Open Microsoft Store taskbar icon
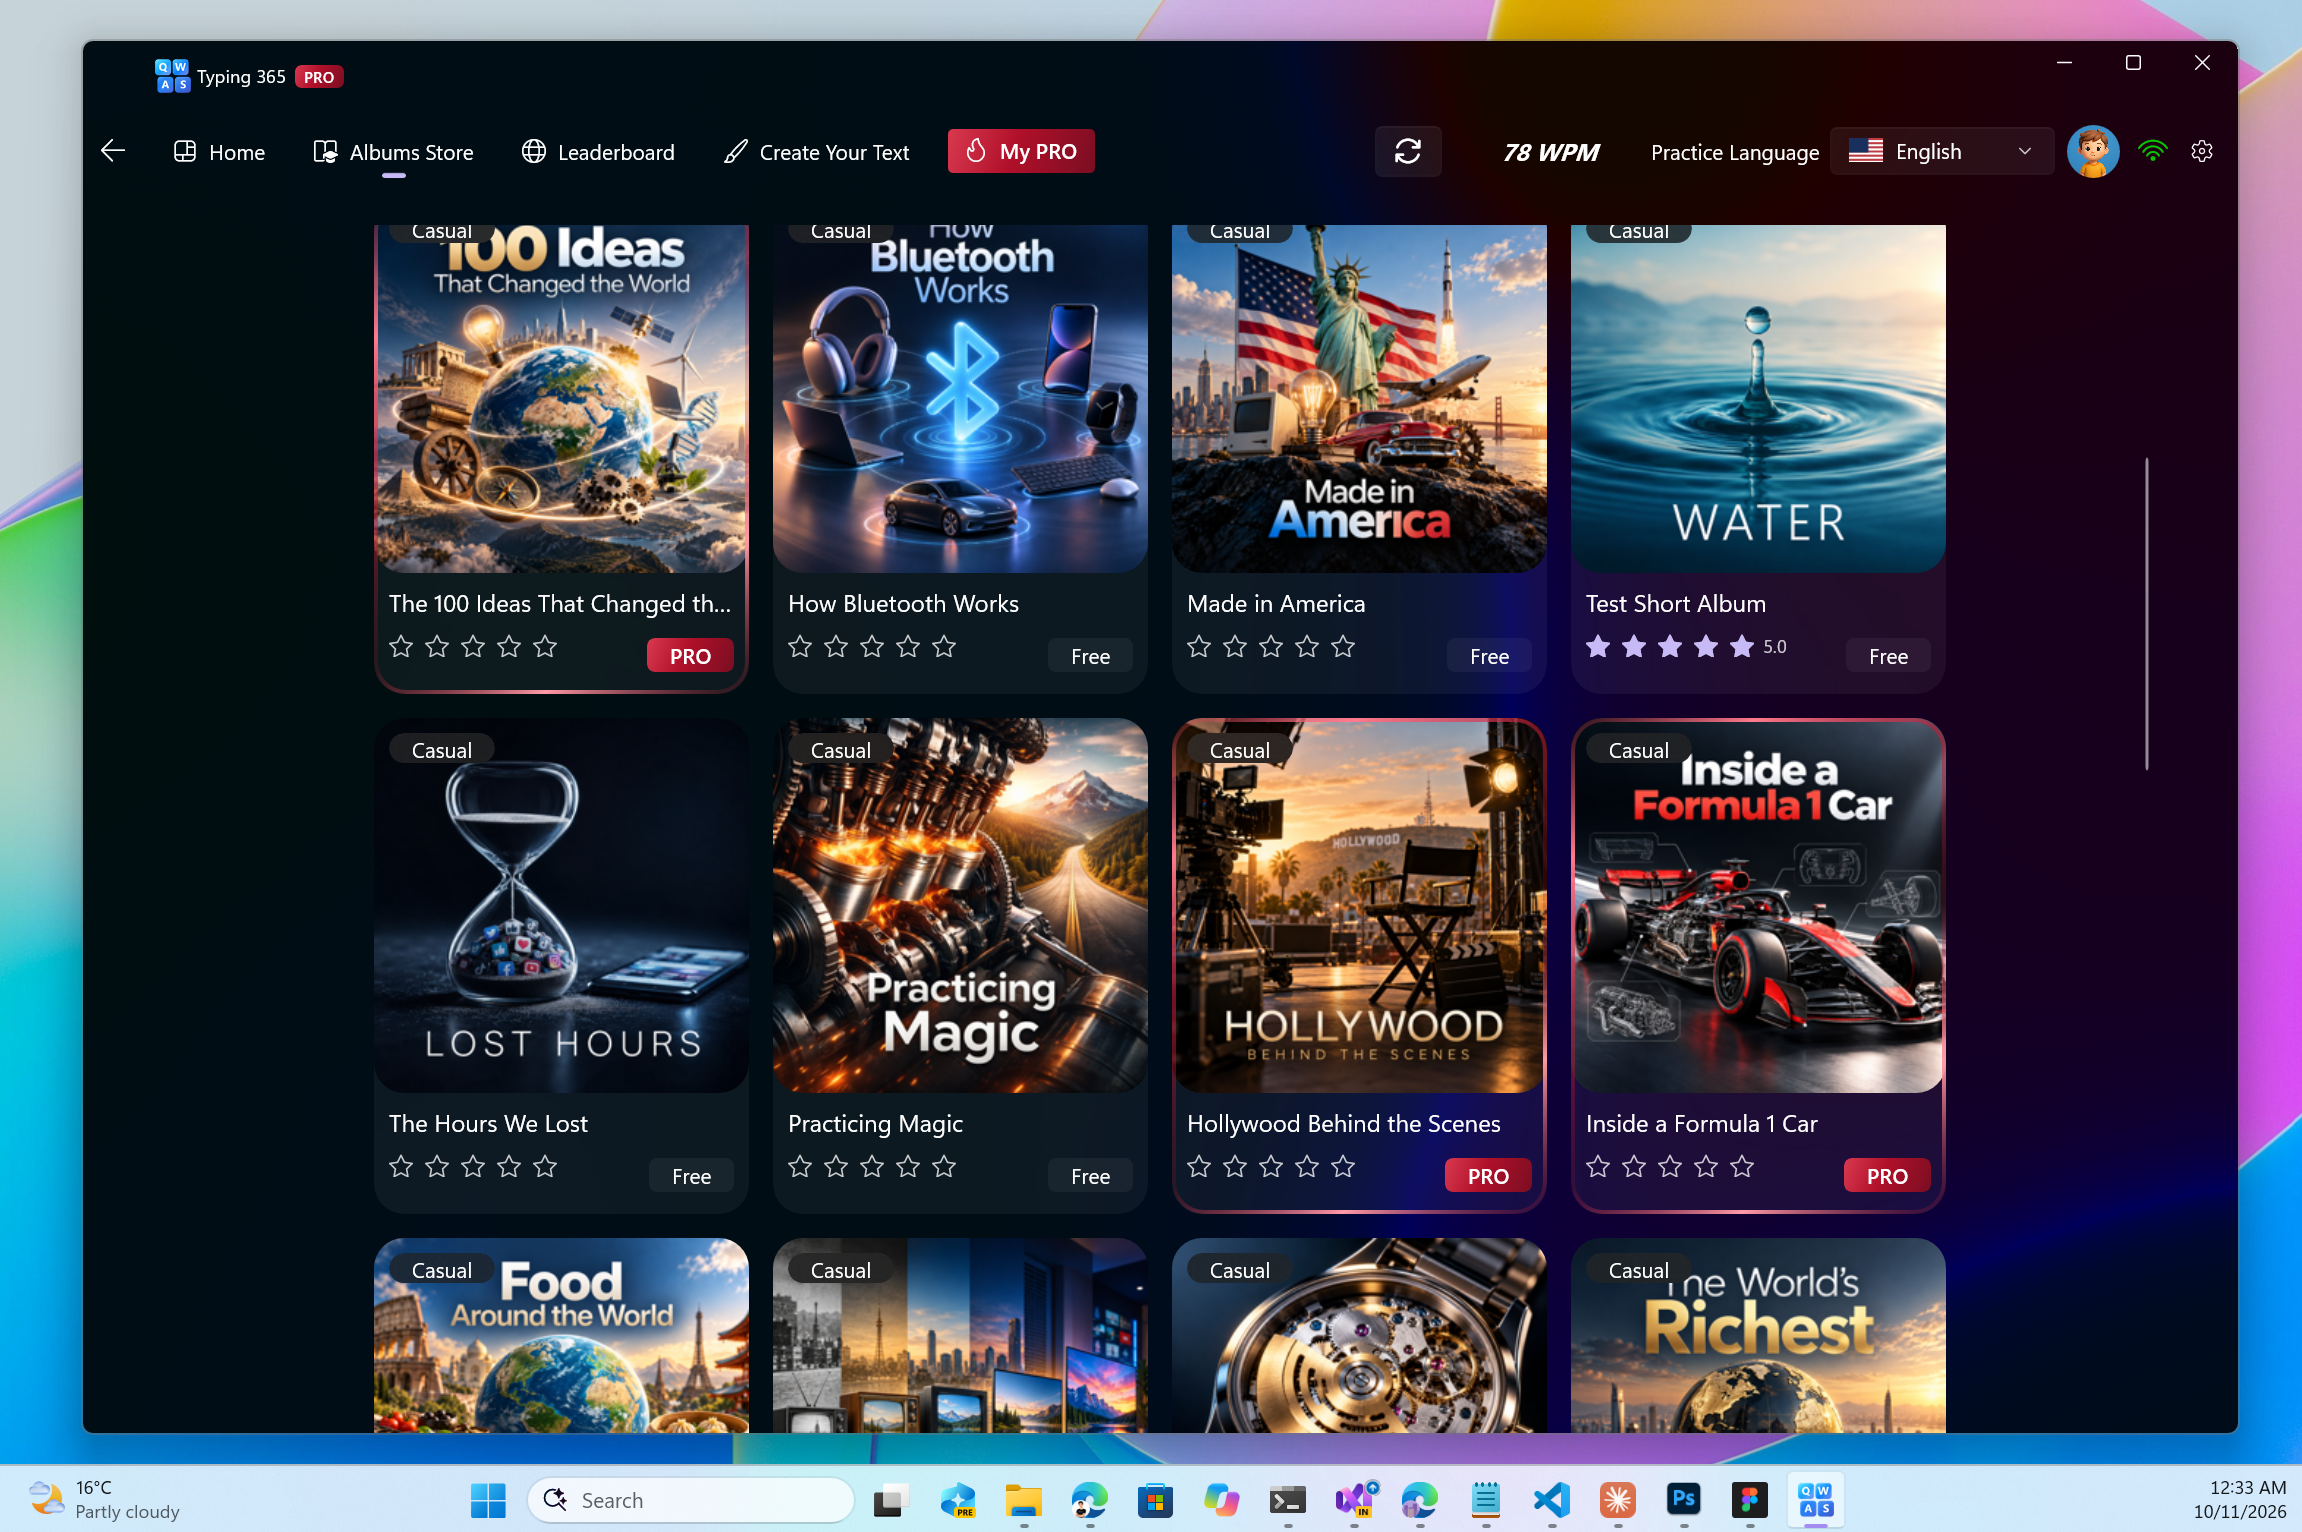This screenshot has width=2302, height=1532. pos(1155,1500)
